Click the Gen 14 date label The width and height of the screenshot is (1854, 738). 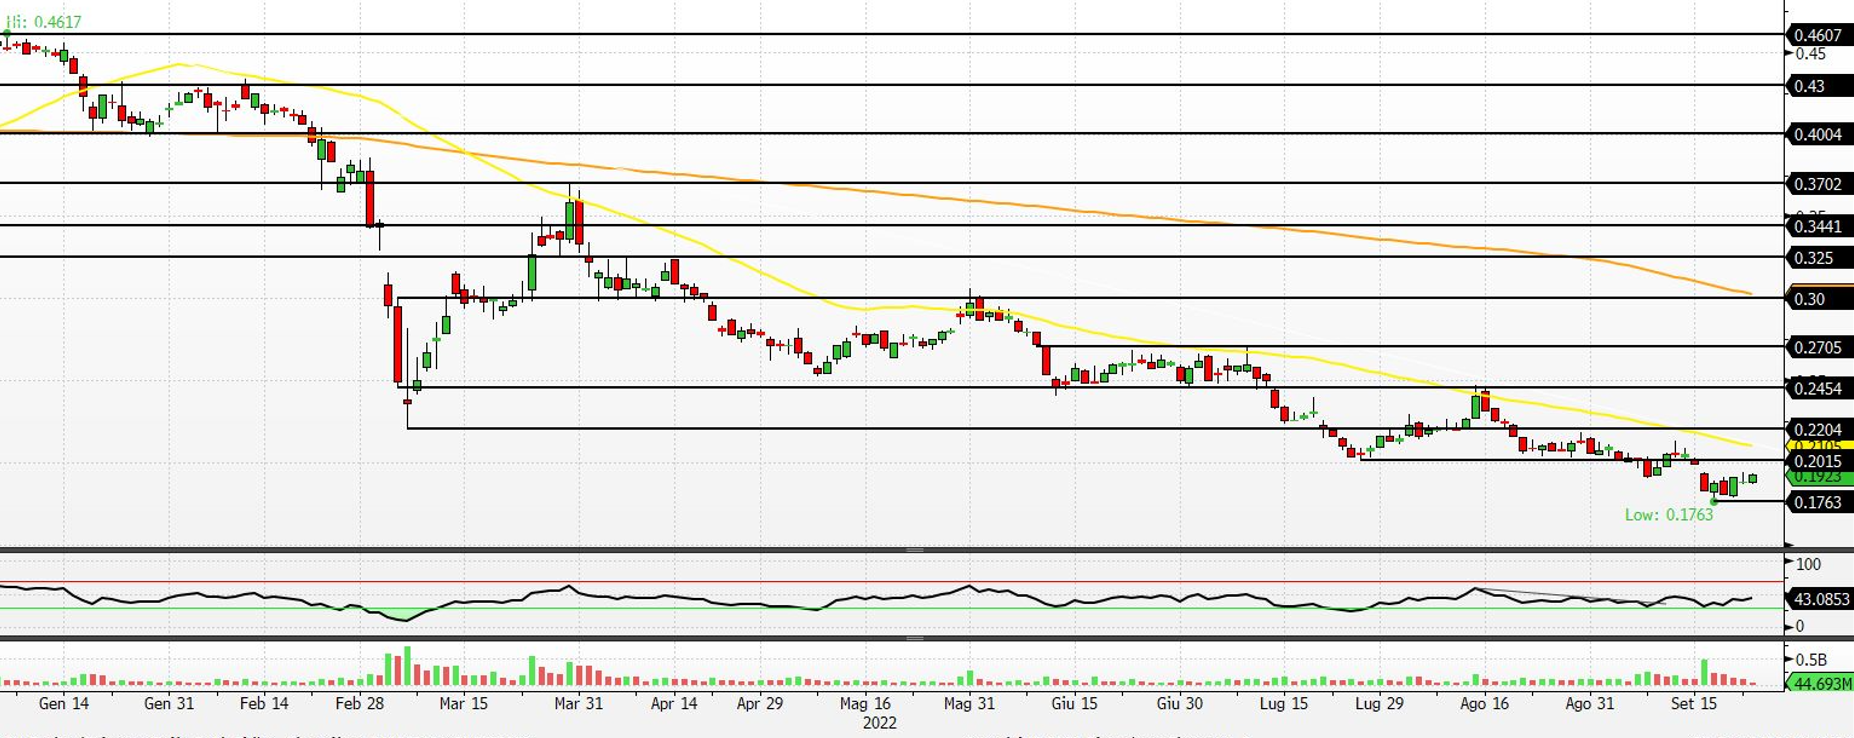point(64,704)
